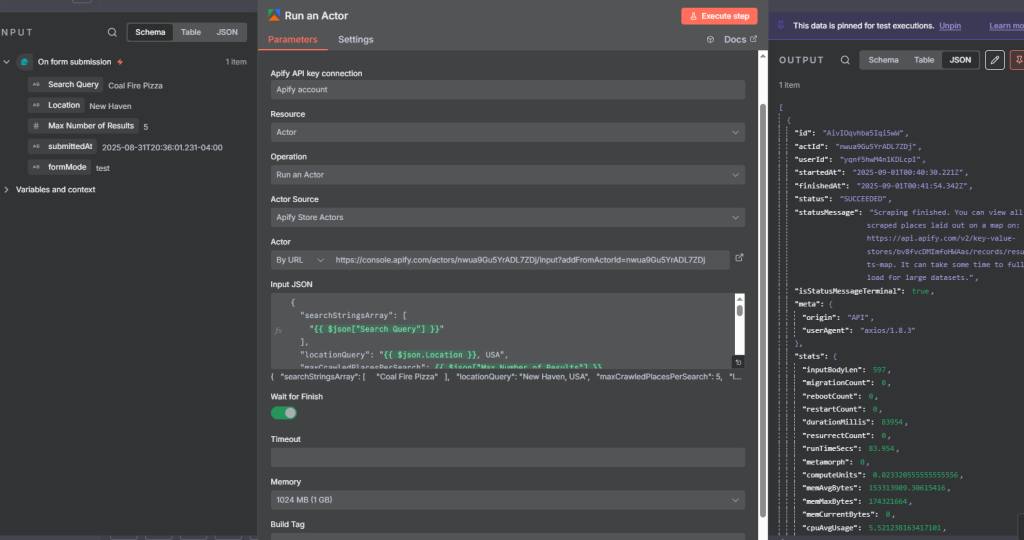Open the Actor Source dropdown

507,217
